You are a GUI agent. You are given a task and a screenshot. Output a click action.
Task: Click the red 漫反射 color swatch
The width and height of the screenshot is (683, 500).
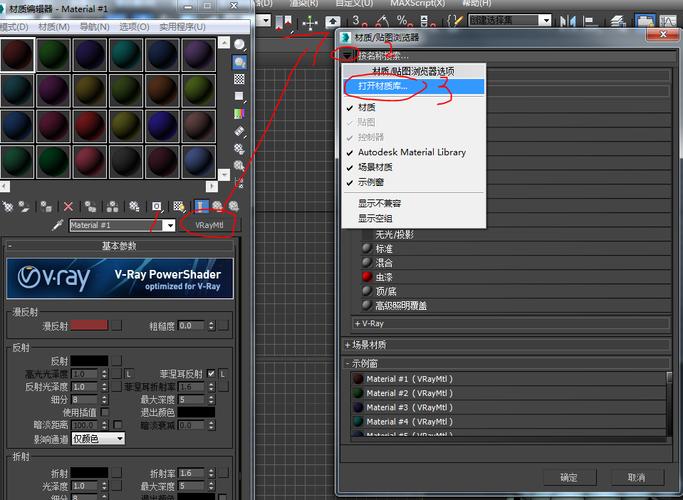coord(89,325)
